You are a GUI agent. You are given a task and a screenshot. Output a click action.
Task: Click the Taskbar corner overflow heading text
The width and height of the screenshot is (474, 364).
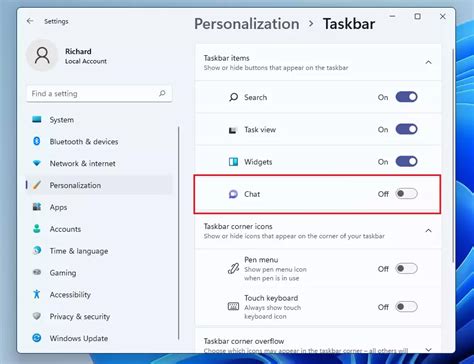(x=244, y=341)
